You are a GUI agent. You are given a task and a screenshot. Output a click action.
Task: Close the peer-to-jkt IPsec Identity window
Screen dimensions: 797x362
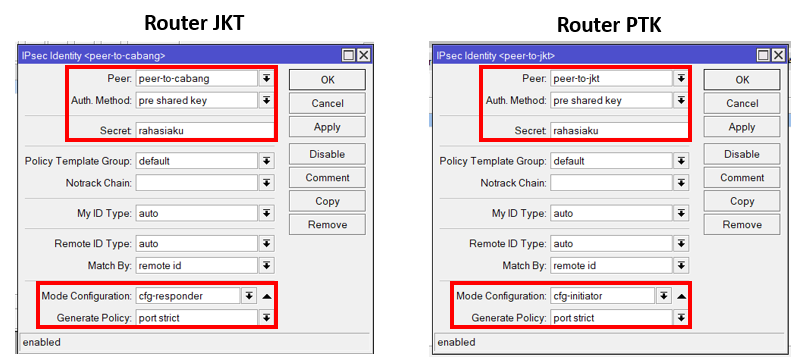point(778,55)
